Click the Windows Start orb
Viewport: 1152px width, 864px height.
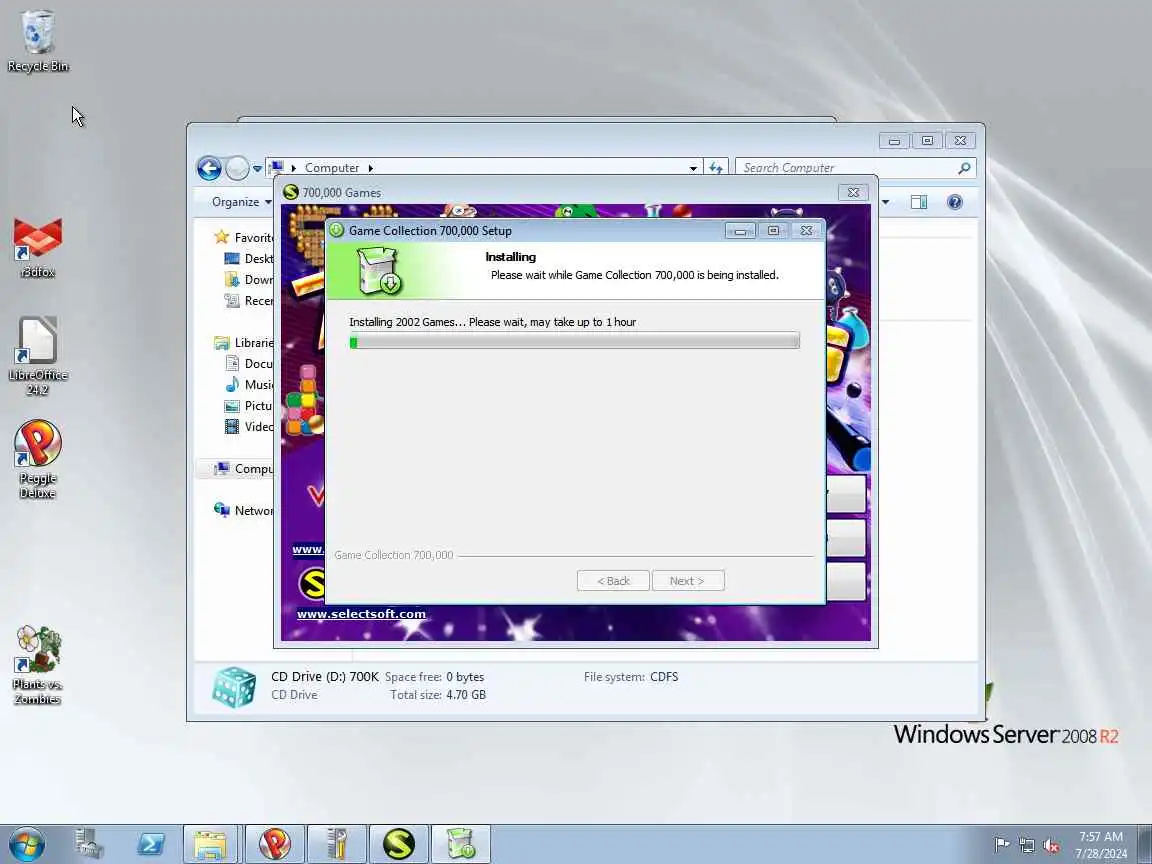tap(27, 844)
